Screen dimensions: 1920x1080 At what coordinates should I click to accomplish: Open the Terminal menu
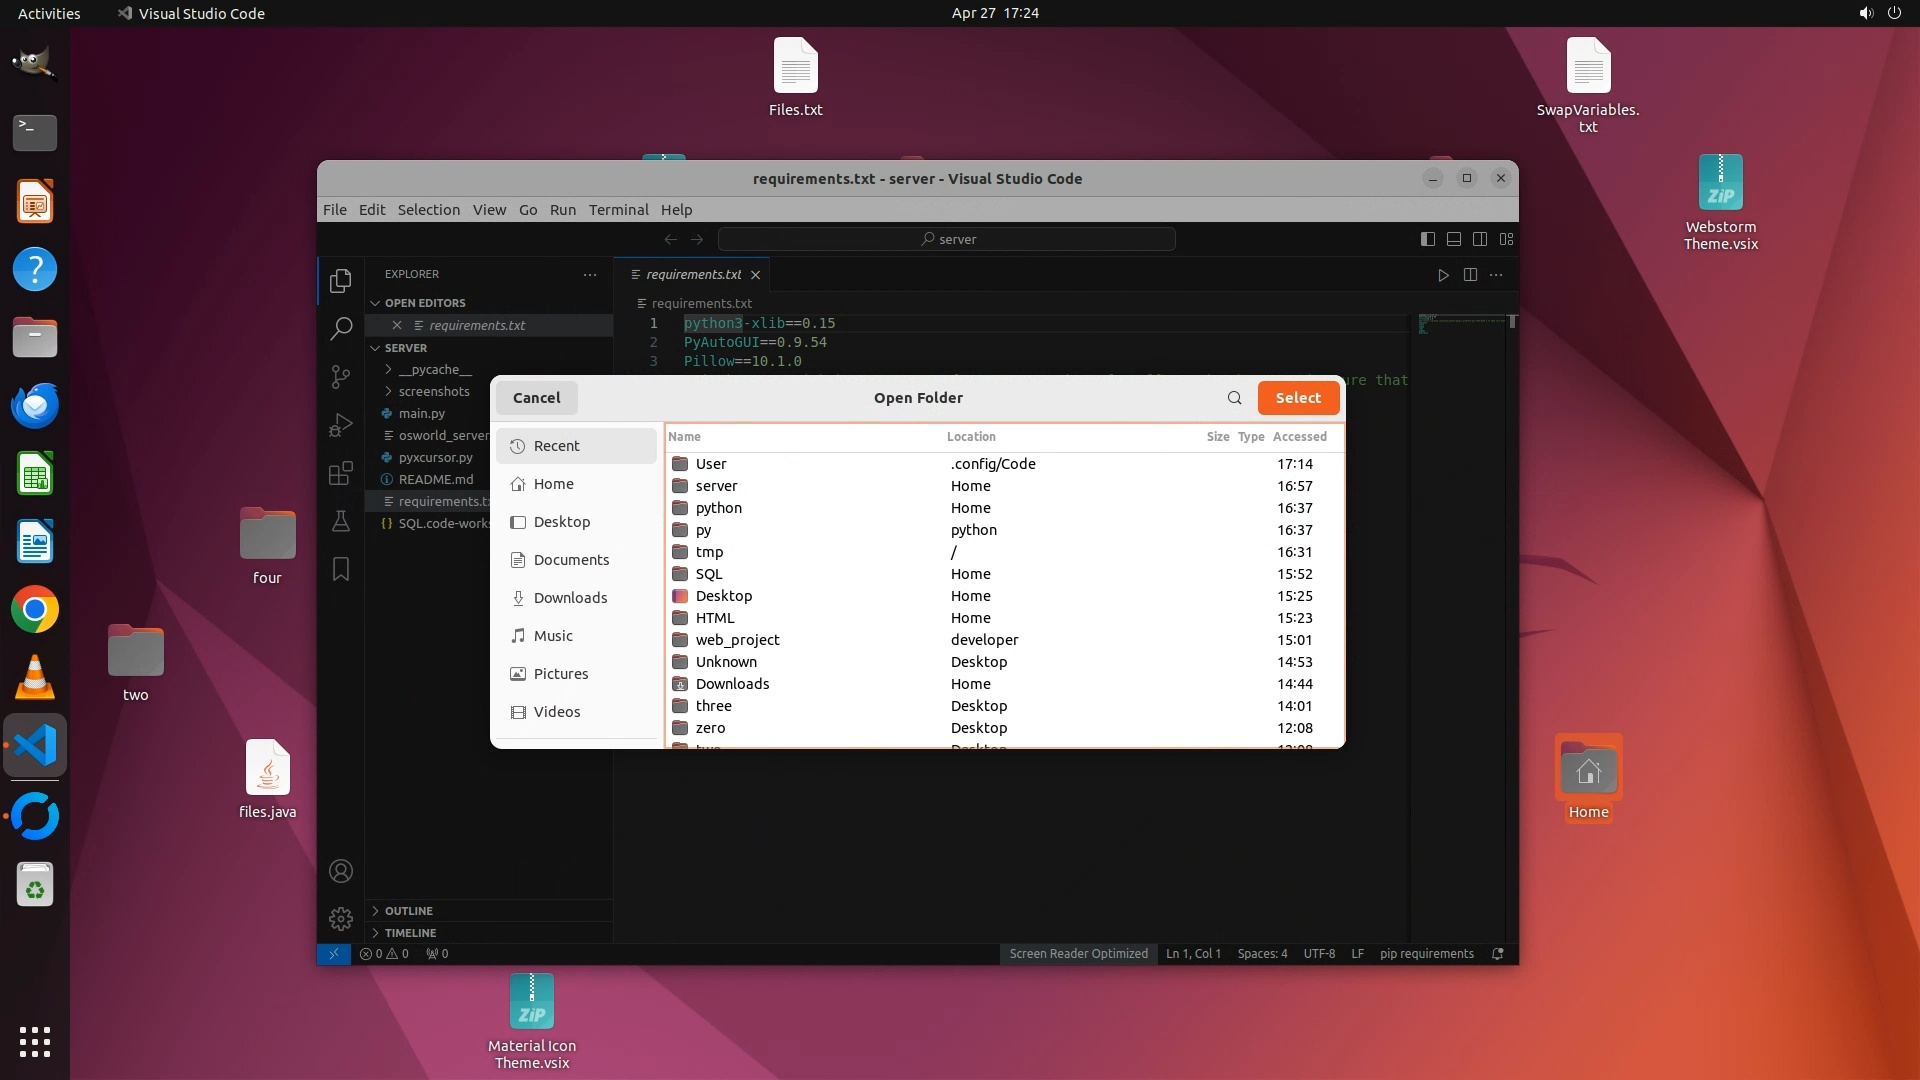click(618, 210)
